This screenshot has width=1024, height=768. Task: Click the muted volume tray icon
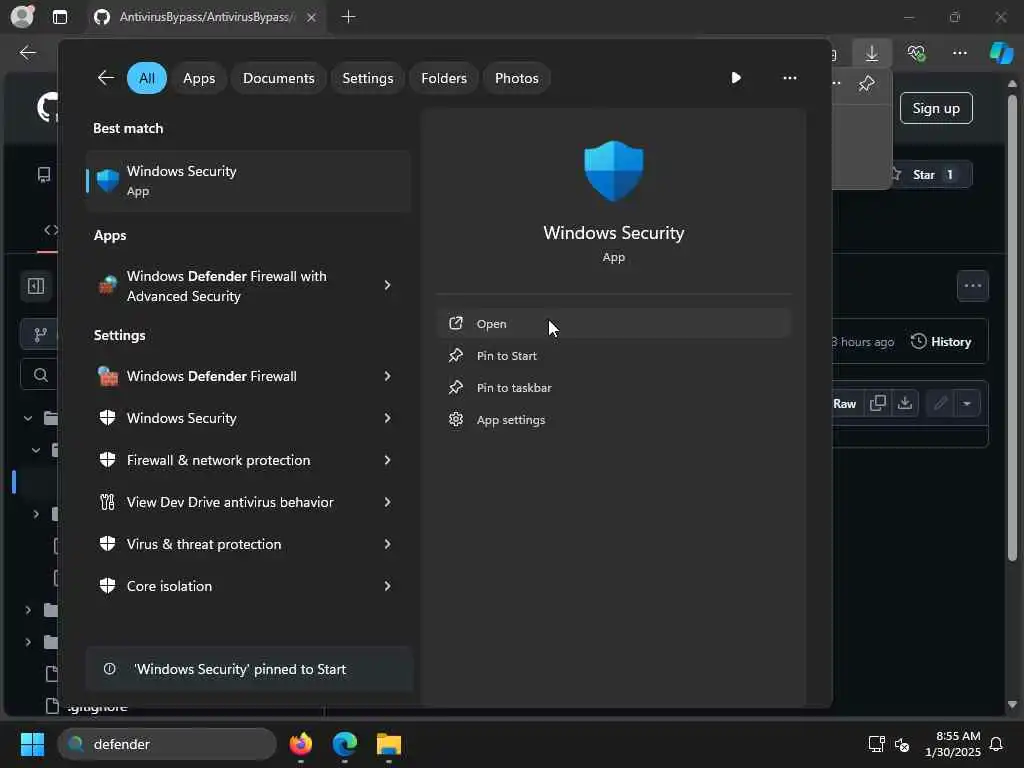(x=903, y=744)
